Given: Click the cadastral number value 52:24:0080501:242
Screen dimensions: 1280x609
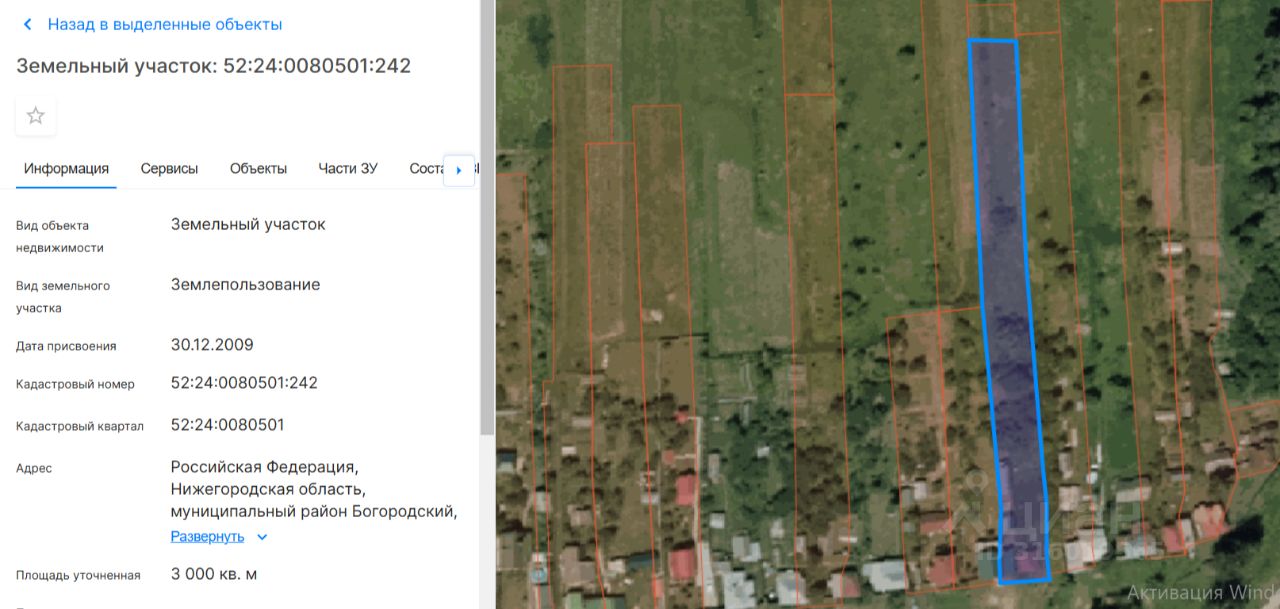Looking at the screenshot, I should coord(244,383).
